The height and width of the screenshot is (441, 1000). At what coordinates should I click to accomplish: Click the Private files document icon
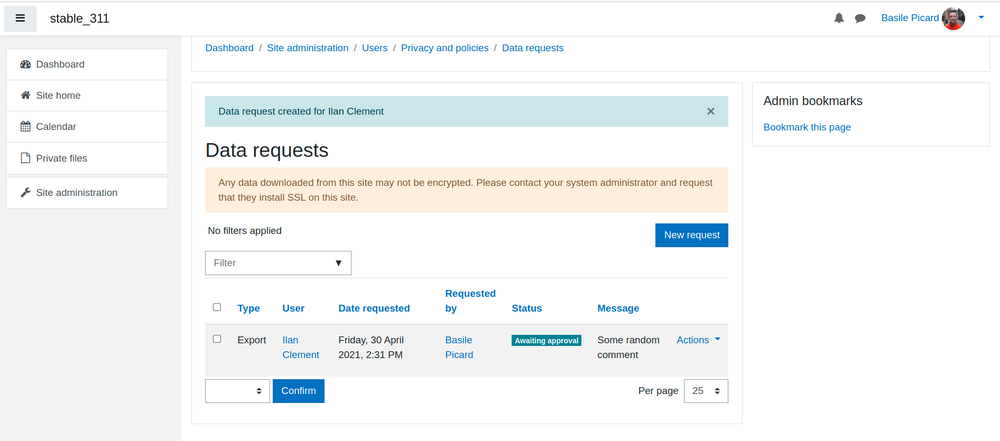point(26,158)
